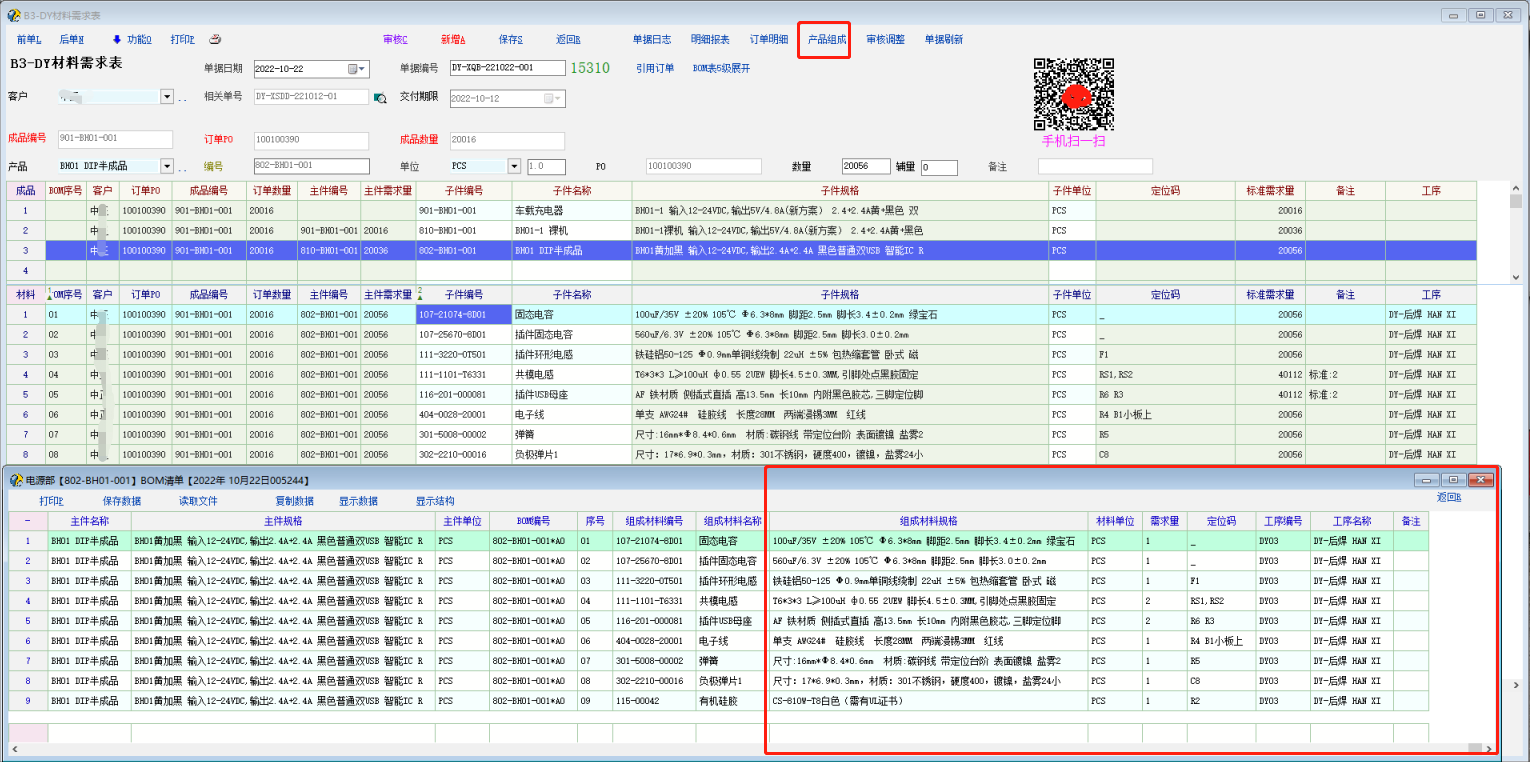Click the minus icon in BOM grid corner
Viewport: 1530px width, 762px height.
27,521
